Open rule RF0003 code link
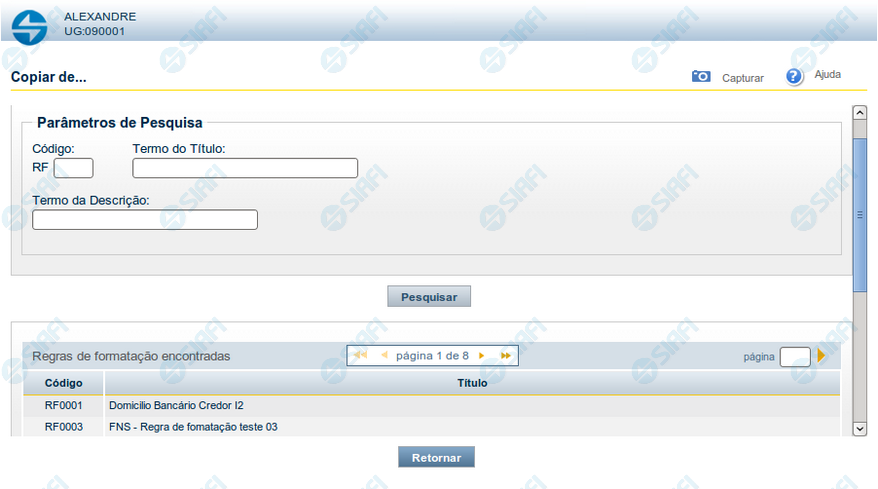878x489 pixels. pyautogui.click(x=63, y=427)
